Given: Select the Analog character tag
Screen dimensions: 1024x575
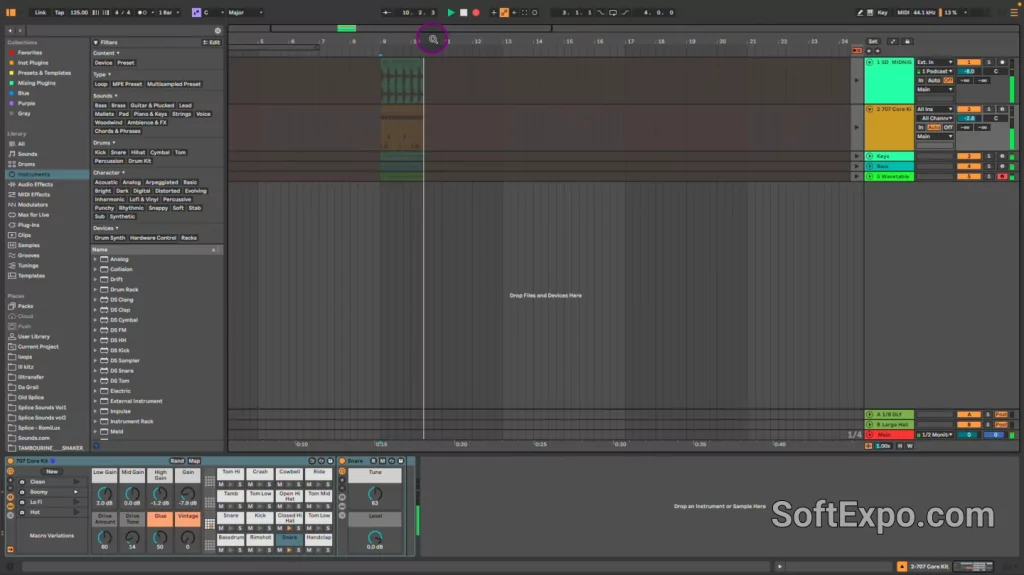Looking at the screenshot, I should (x=131, y=182).
